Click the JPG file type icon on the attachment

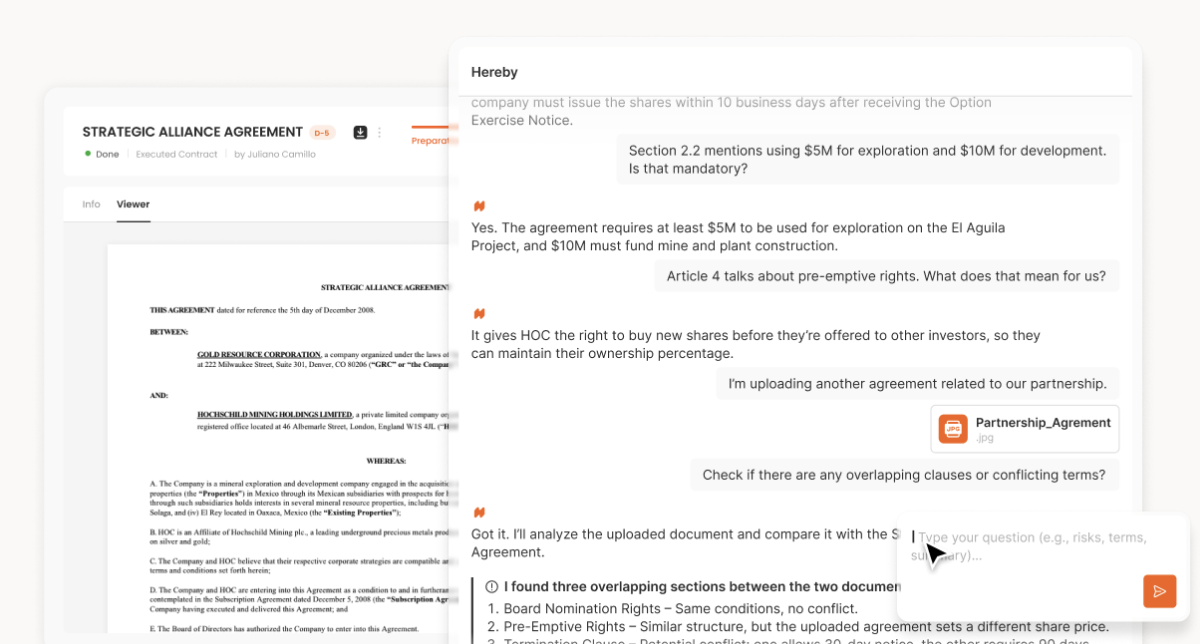pos(953,428)
